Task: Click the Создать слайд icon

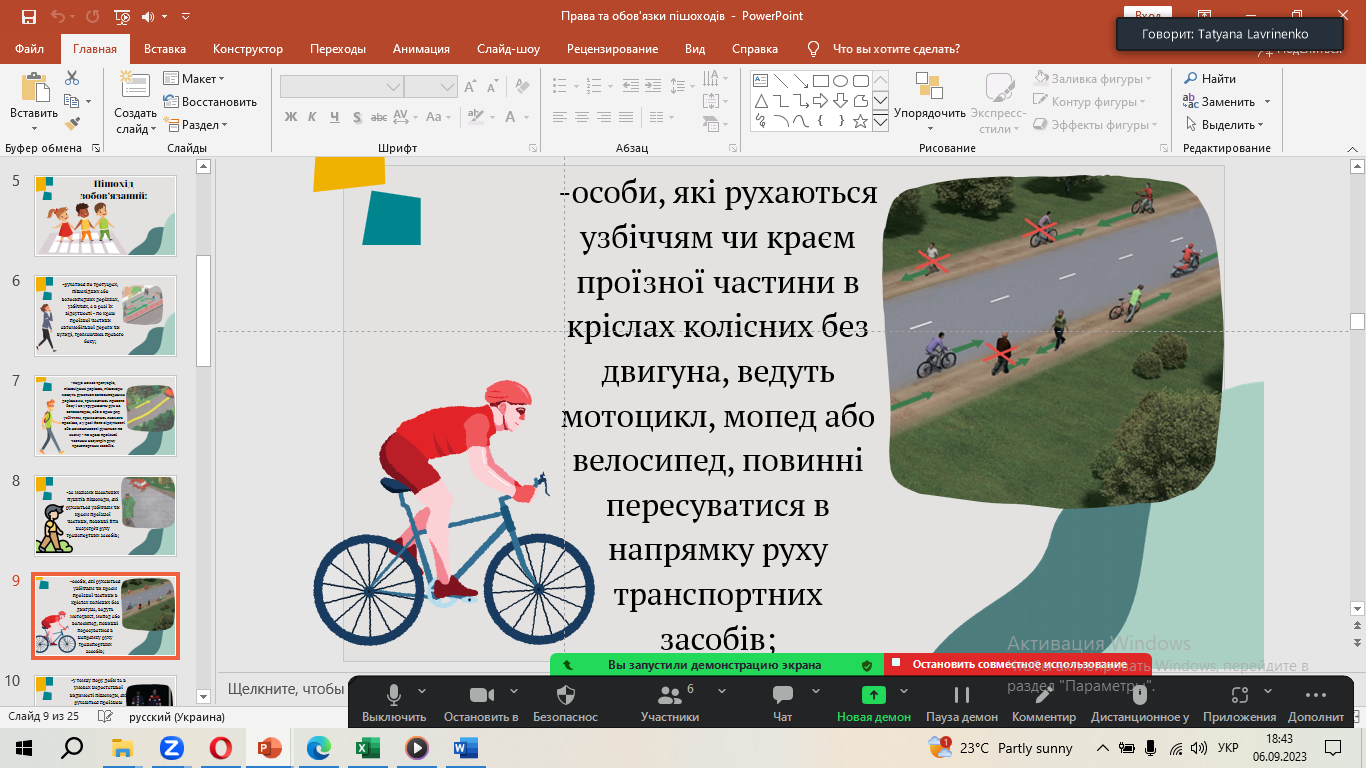Action: pyautogui.click(x=134, y=86)
